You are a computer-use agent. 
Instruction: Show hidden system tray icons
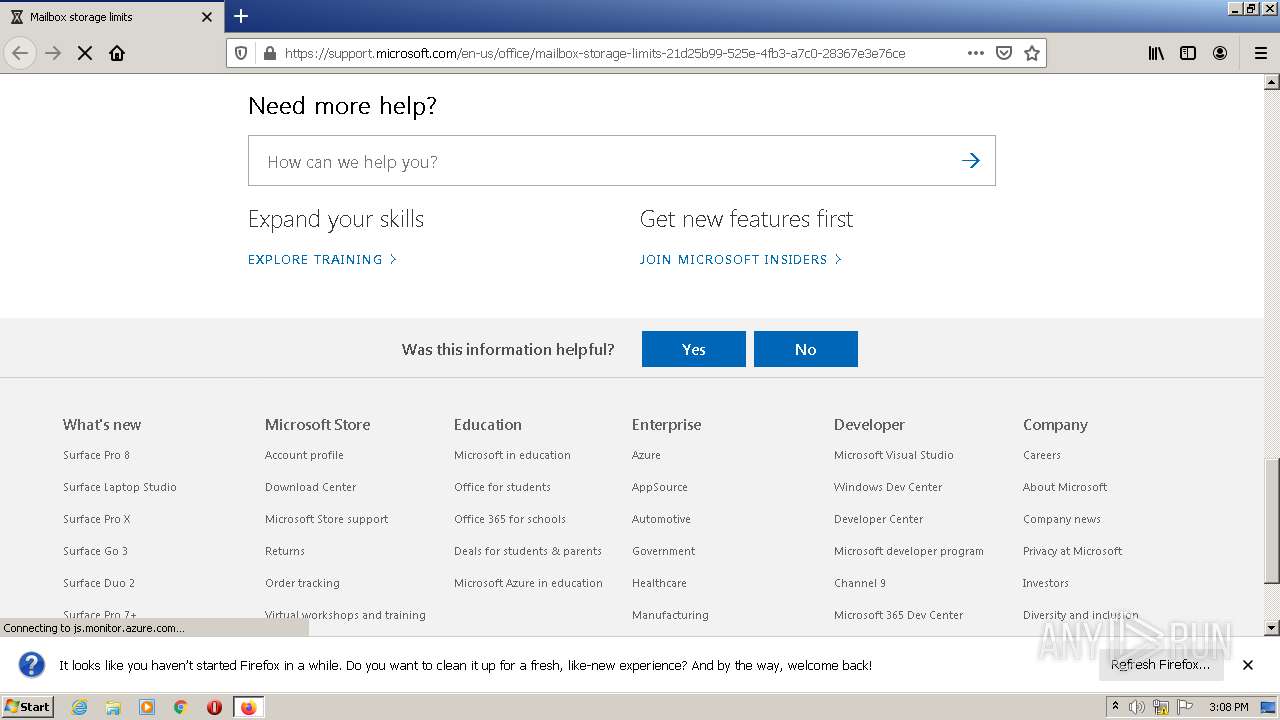click(x=1115, y=707)
